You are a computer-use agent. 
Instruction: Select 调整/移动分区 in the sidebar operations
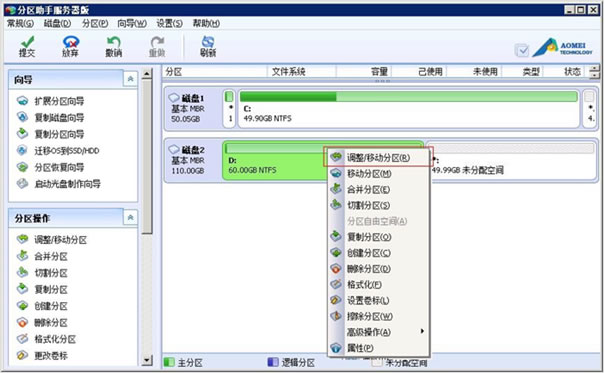(52, 240)
